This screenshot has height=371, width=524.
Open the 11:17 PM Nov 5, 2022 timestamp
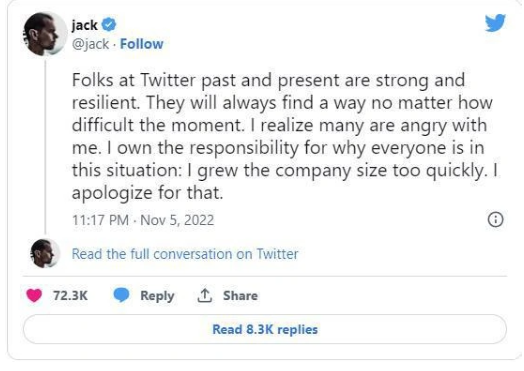143,220
